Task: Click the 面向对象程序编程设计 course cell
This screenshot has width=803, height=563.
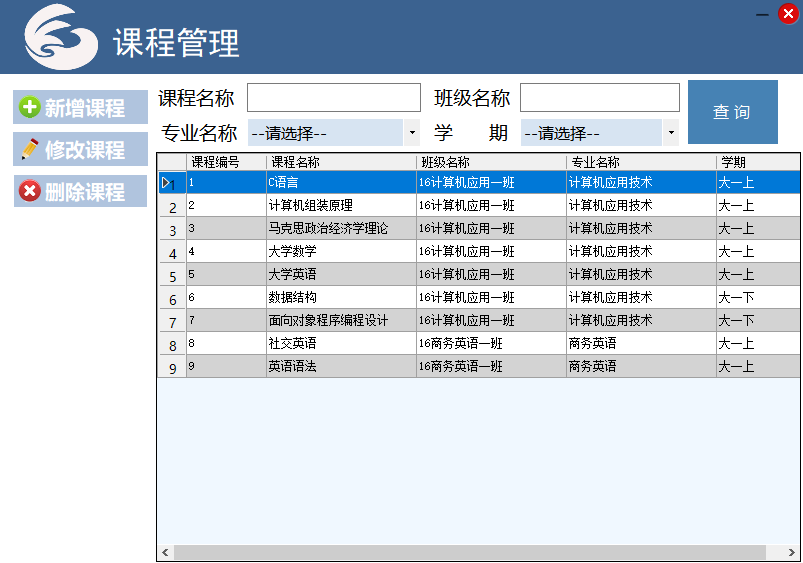Action: click(x=341, y=321)
